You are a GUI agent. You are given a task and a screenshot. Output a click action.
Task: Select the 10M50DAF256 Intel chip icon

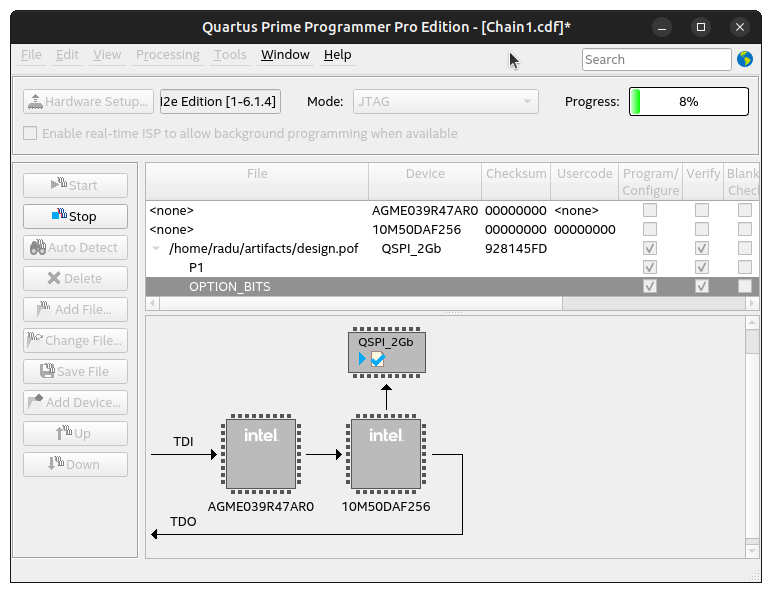click(x=386, y=454)
